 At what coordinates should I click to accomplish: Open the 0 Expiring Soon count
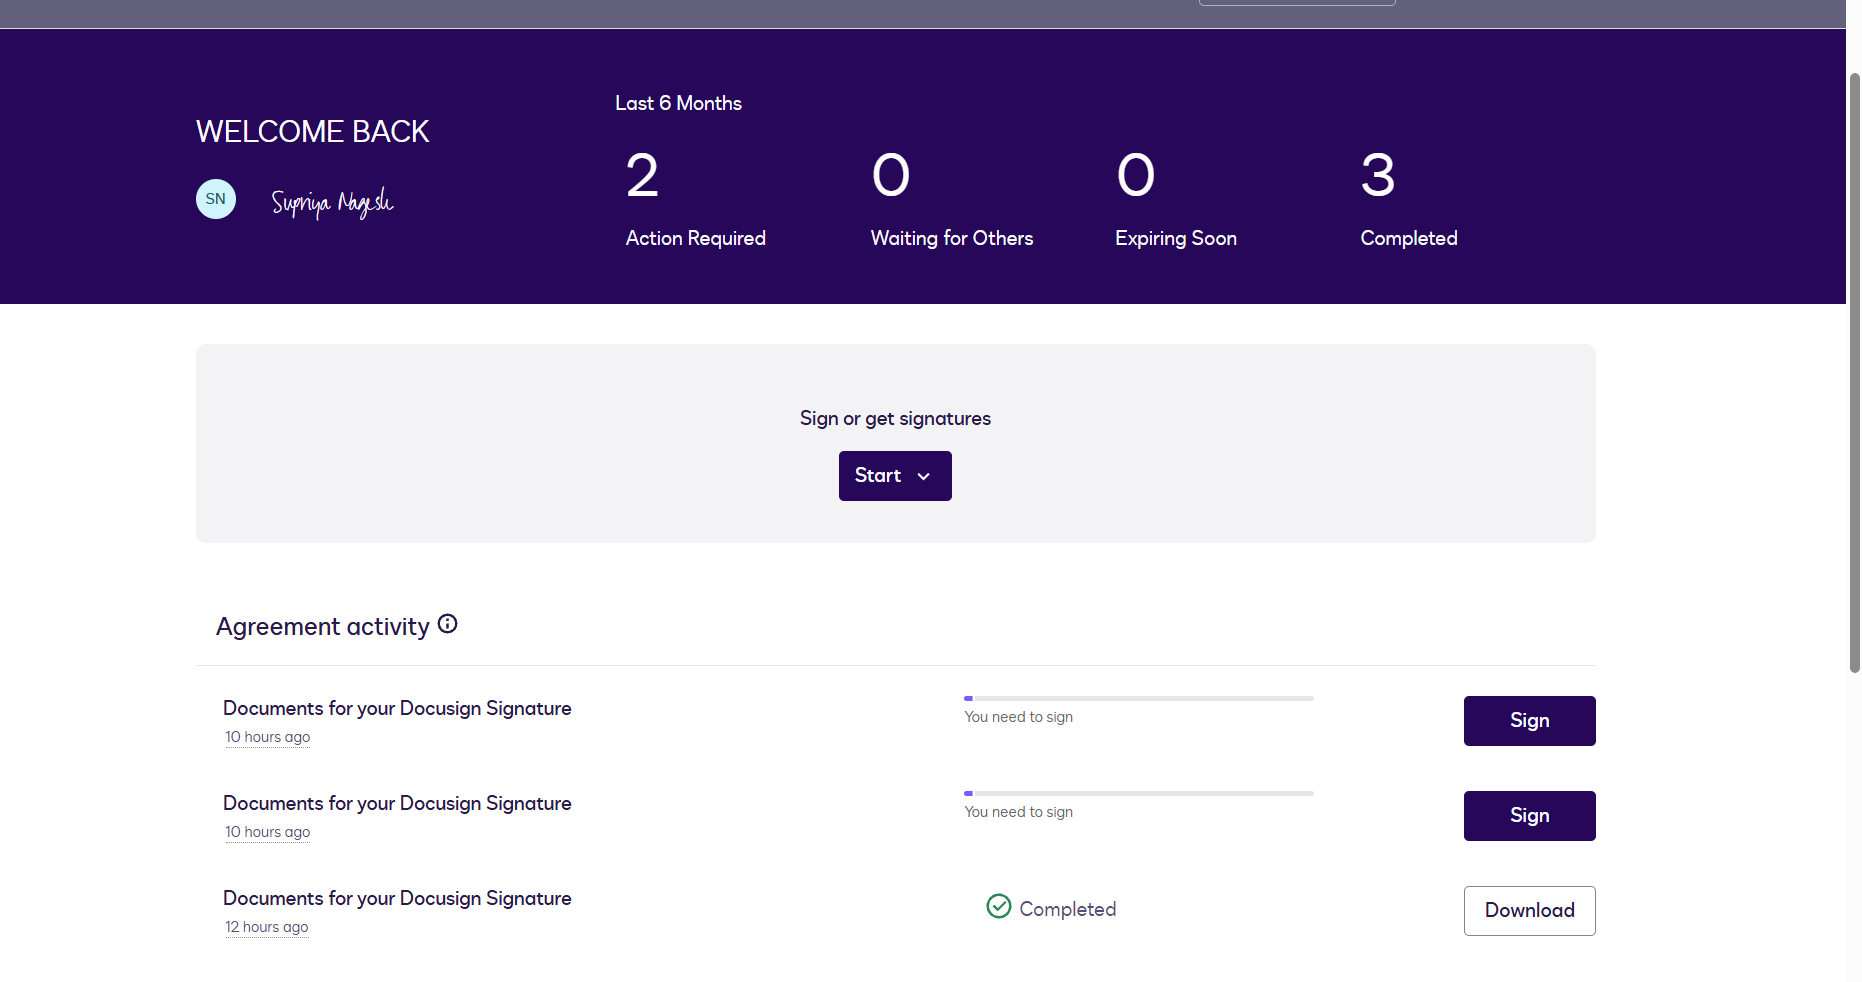(x=1176, y=199)
